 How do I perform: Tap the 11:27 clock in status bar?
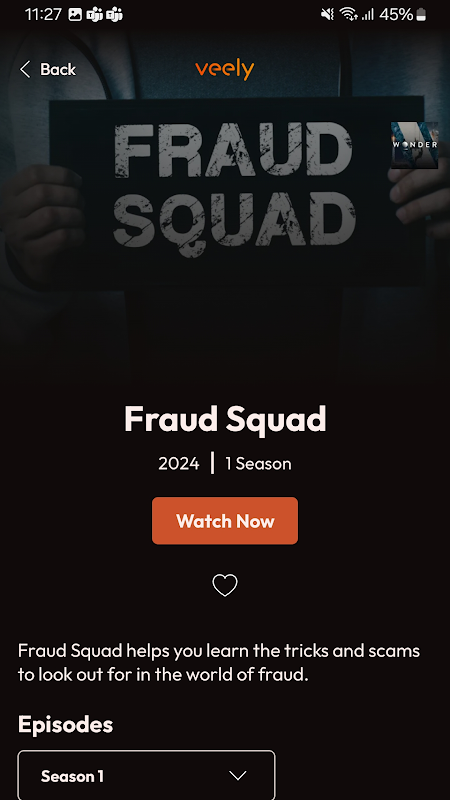point(44,15)
